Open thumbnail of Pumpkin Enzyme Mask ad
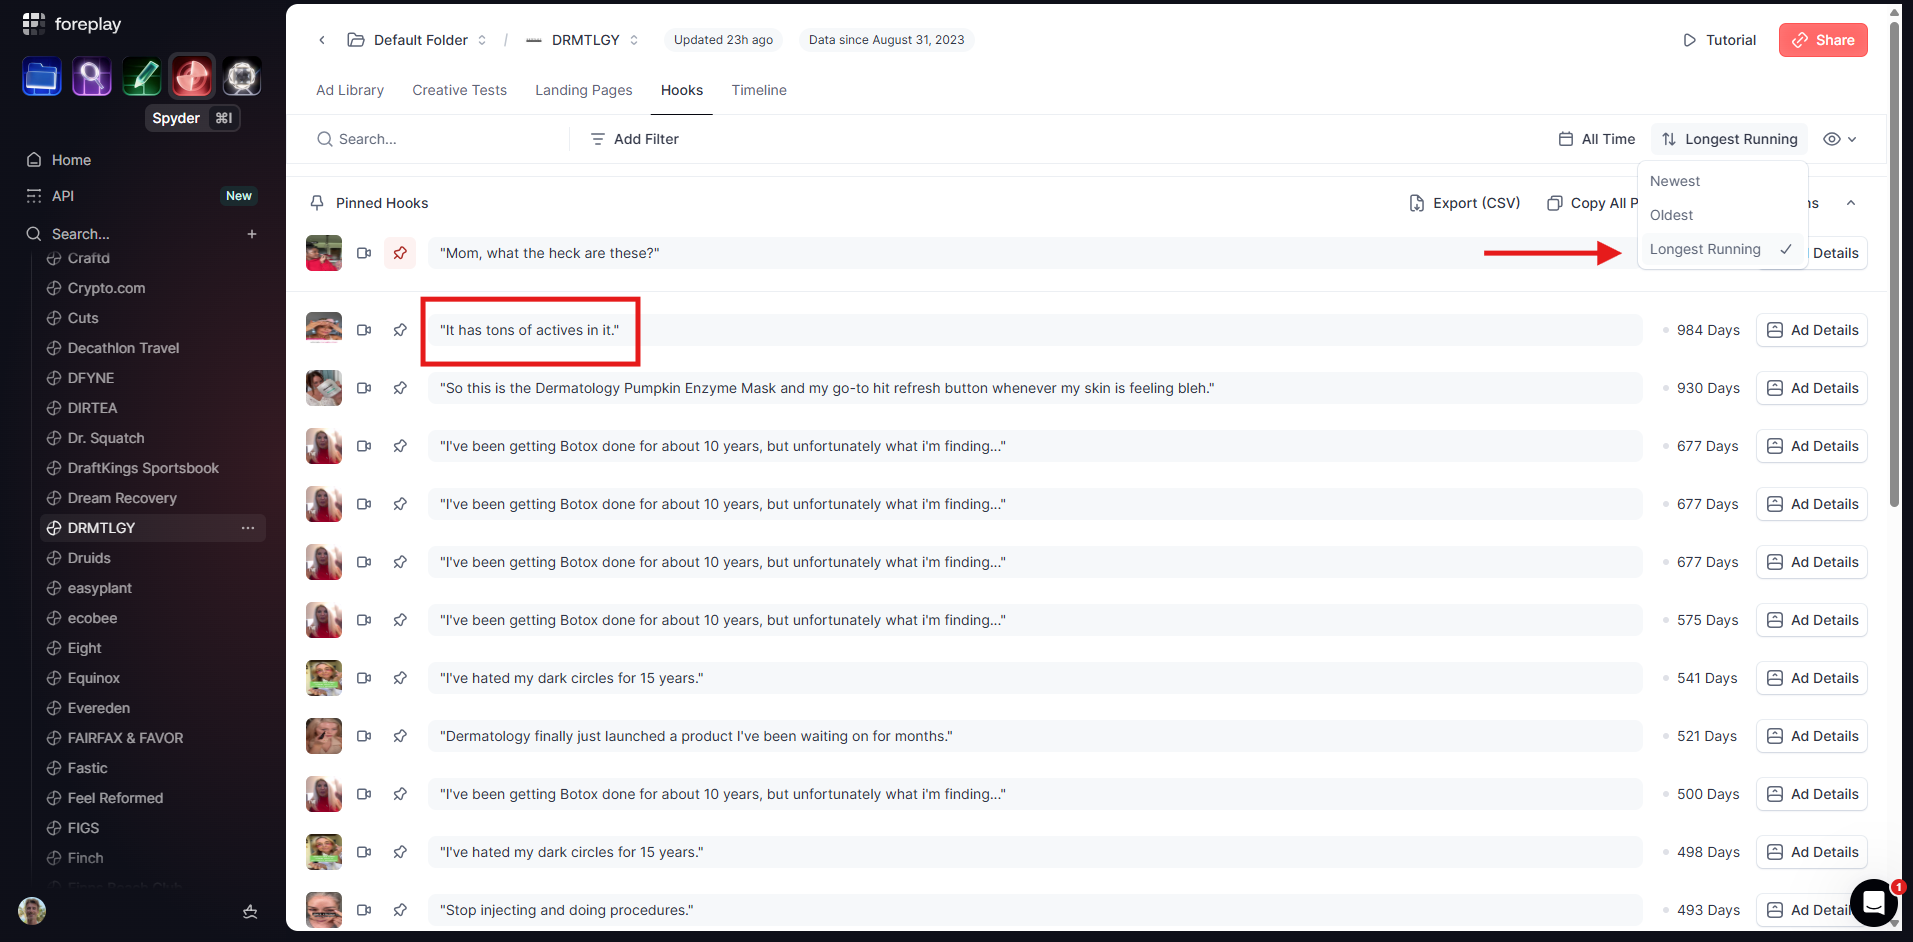The width and height of the screenshot is (1913, 942). coord(324,388)
